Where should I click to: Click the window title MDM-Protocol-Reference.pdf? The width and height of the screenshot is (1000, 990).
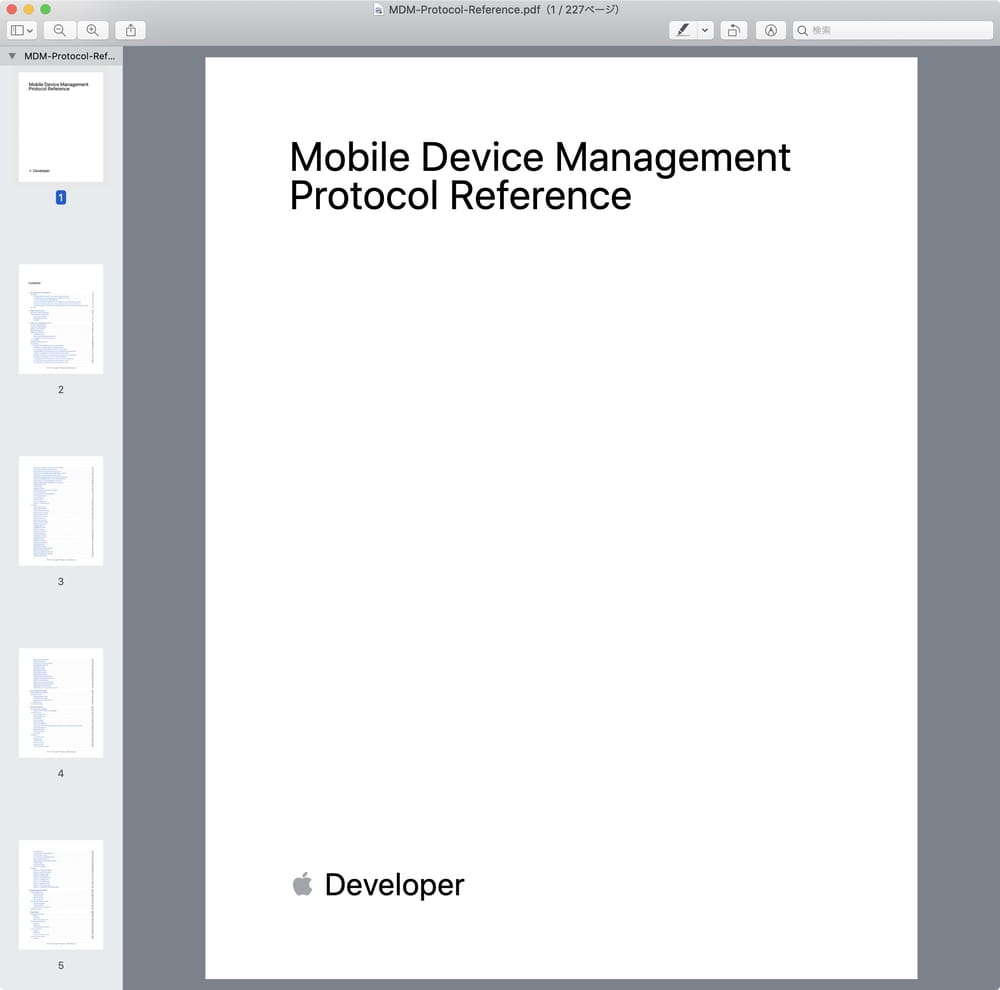464,10
